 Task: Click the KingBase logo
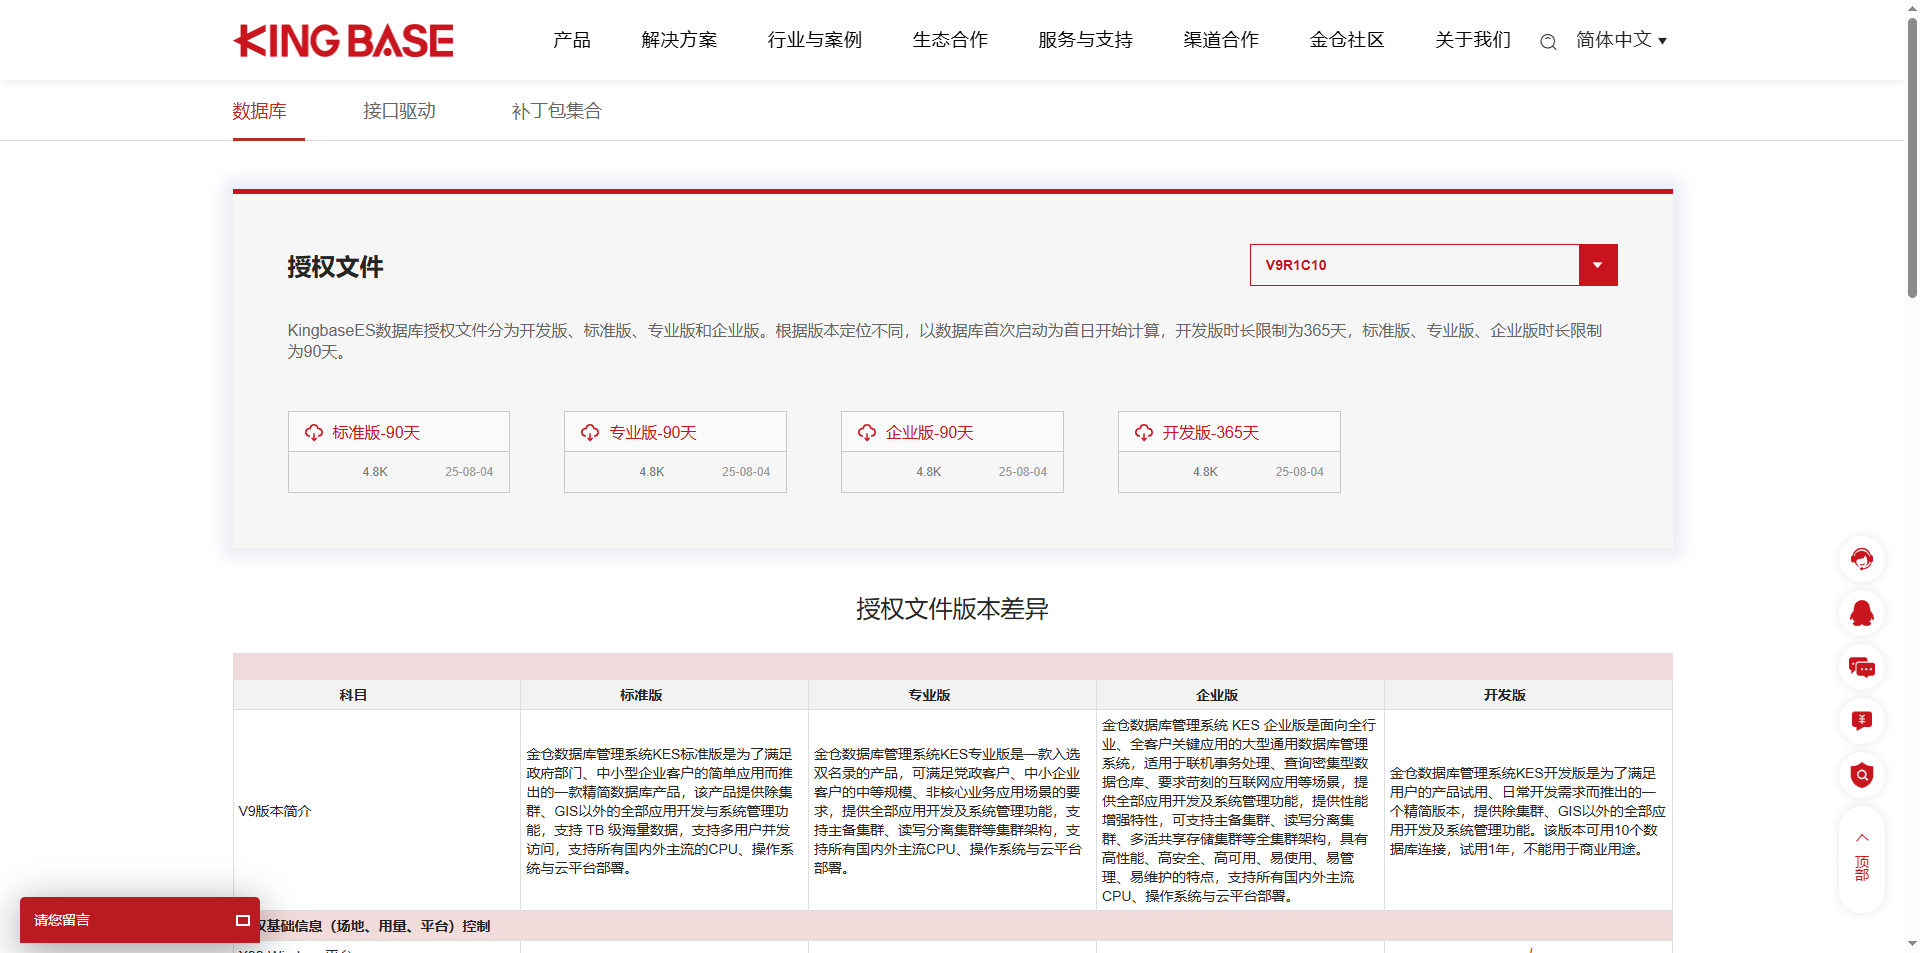pyautogui.click(x=343, y=41)
